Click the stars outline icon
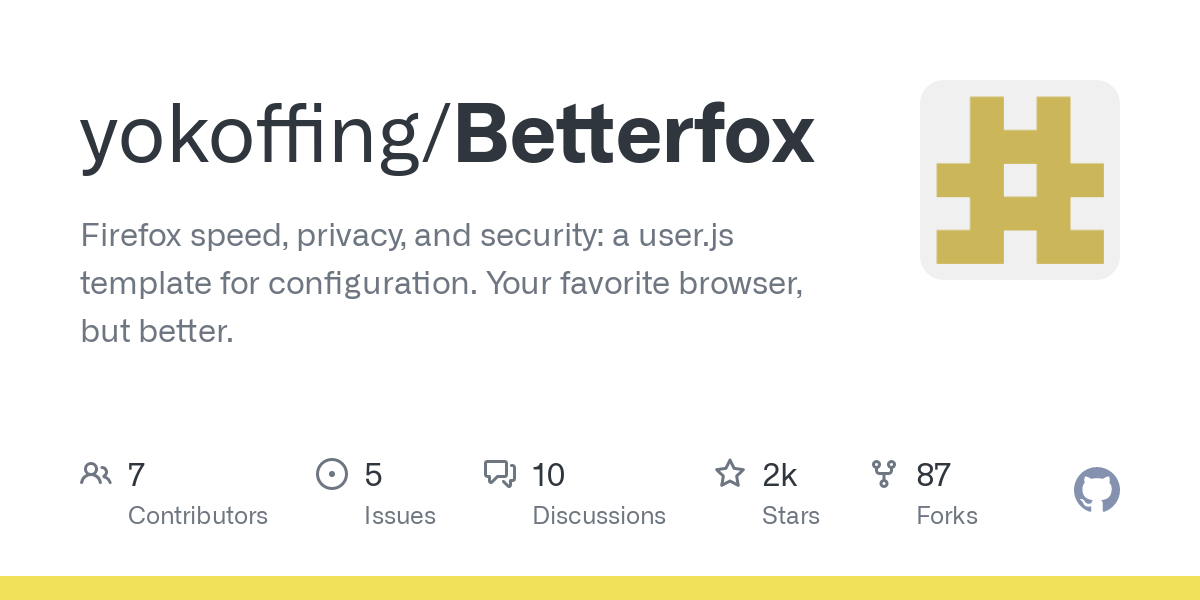1200x600 pixels. point(730,473)
